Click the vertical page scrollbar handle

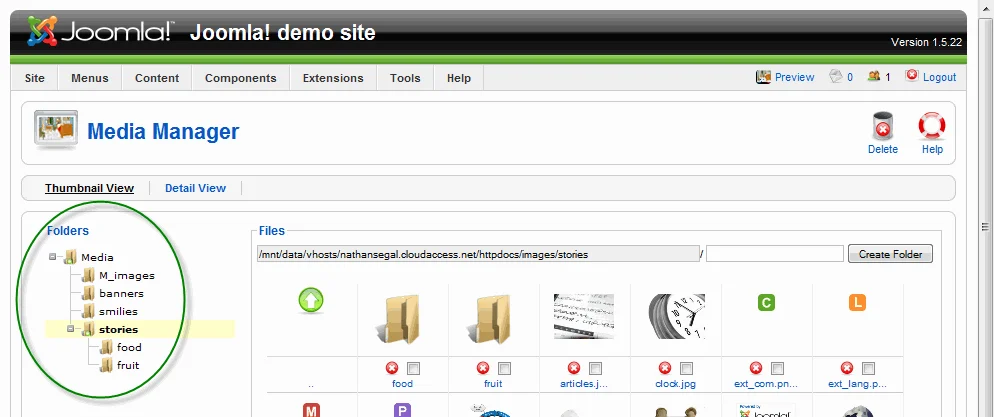pos(985,227)
